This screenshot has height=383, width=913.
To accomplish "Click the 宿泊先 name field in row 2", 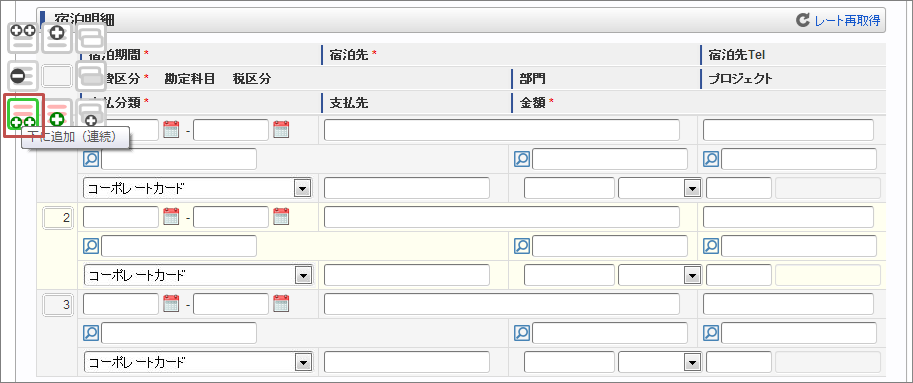I will point(502,217).
